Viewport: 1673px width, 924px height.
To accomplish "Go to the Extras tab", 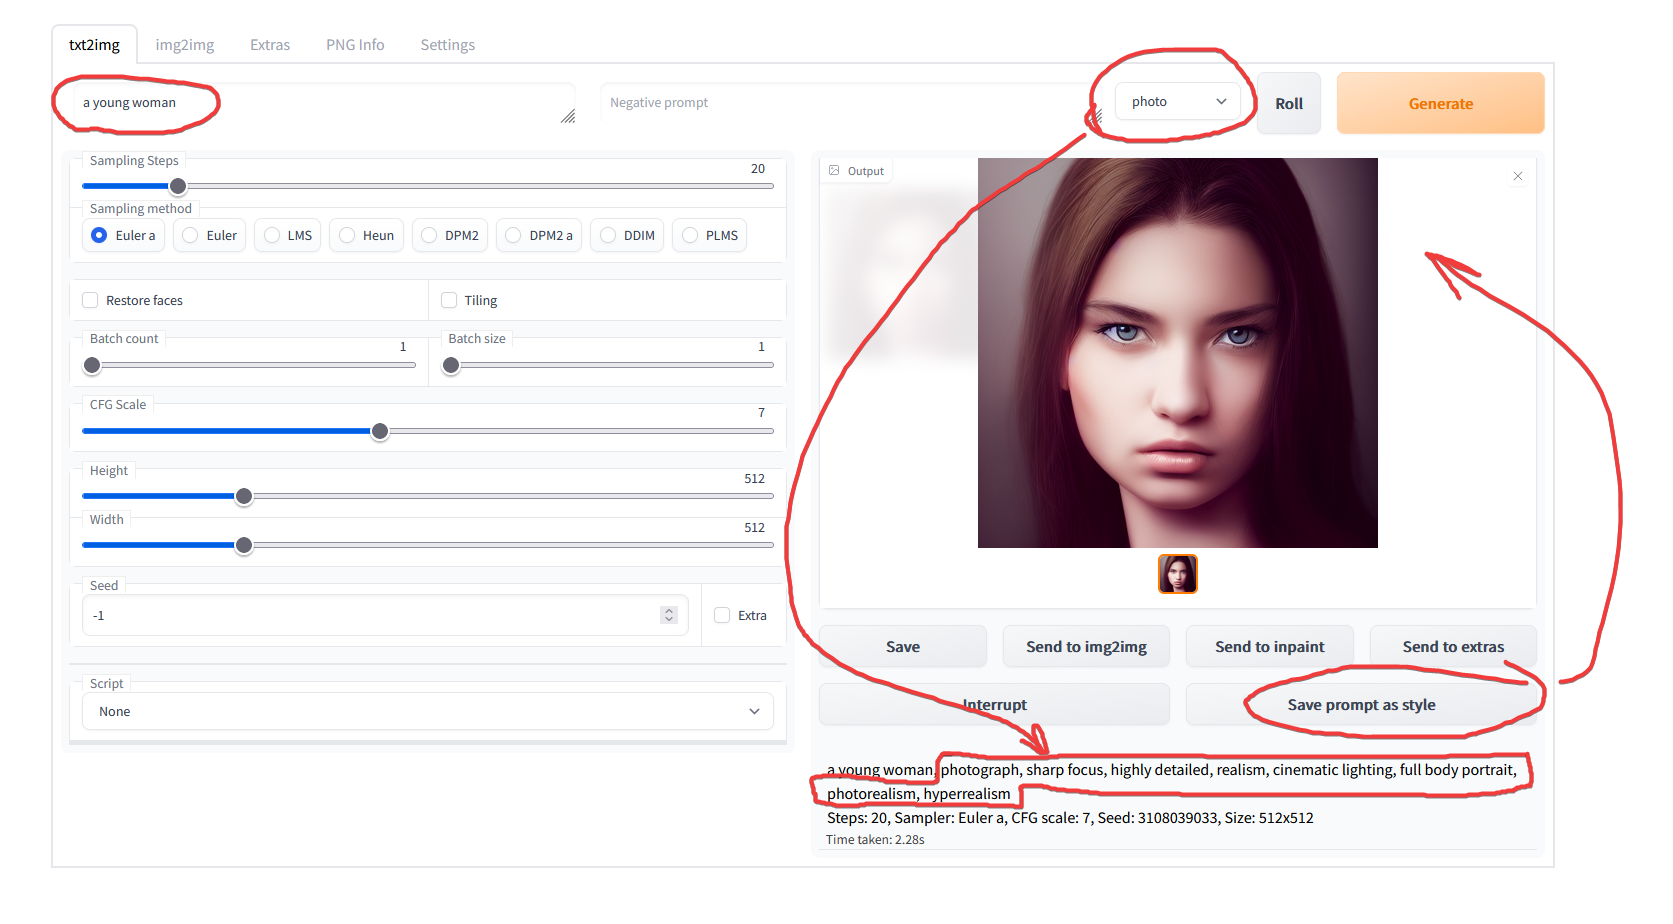I will pos(269,44).
